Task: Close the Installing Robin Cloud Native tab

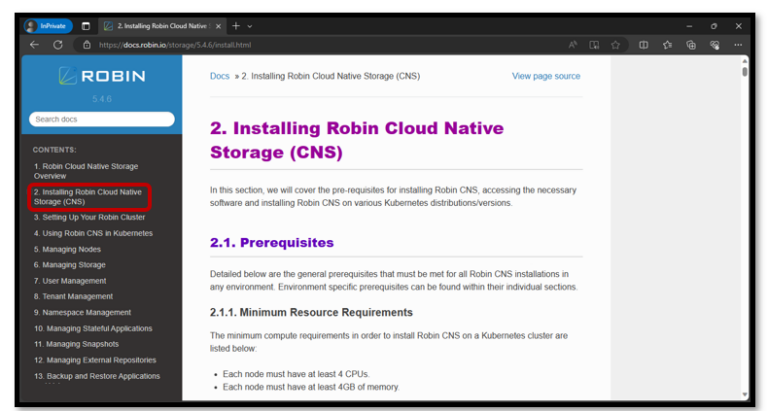Action: (x=218, y=26)
